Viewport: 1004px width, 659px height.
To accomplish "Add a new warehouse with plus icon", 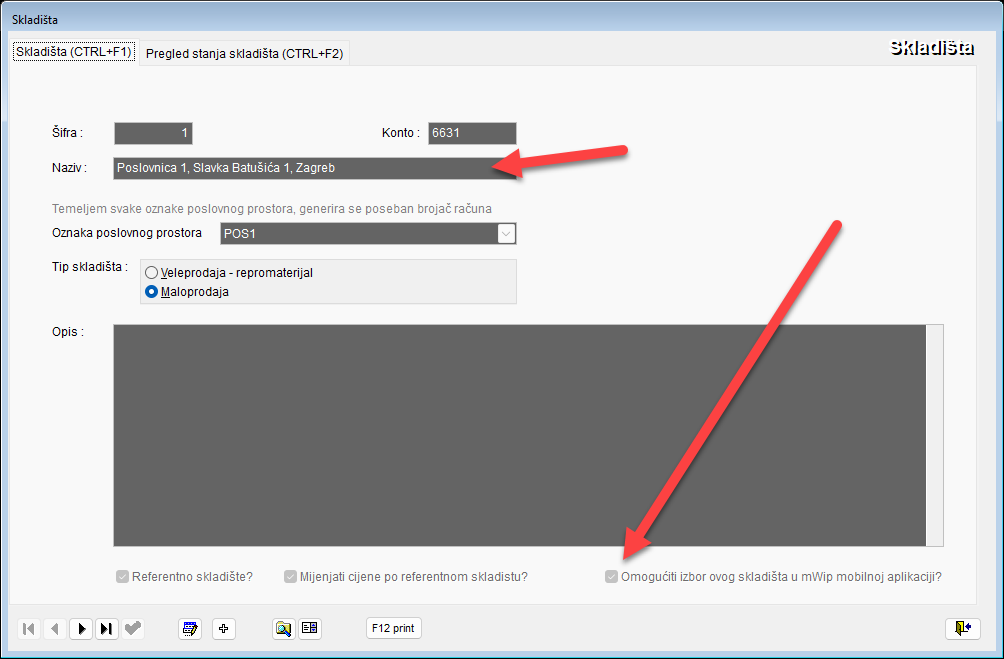I will (224, 629).
